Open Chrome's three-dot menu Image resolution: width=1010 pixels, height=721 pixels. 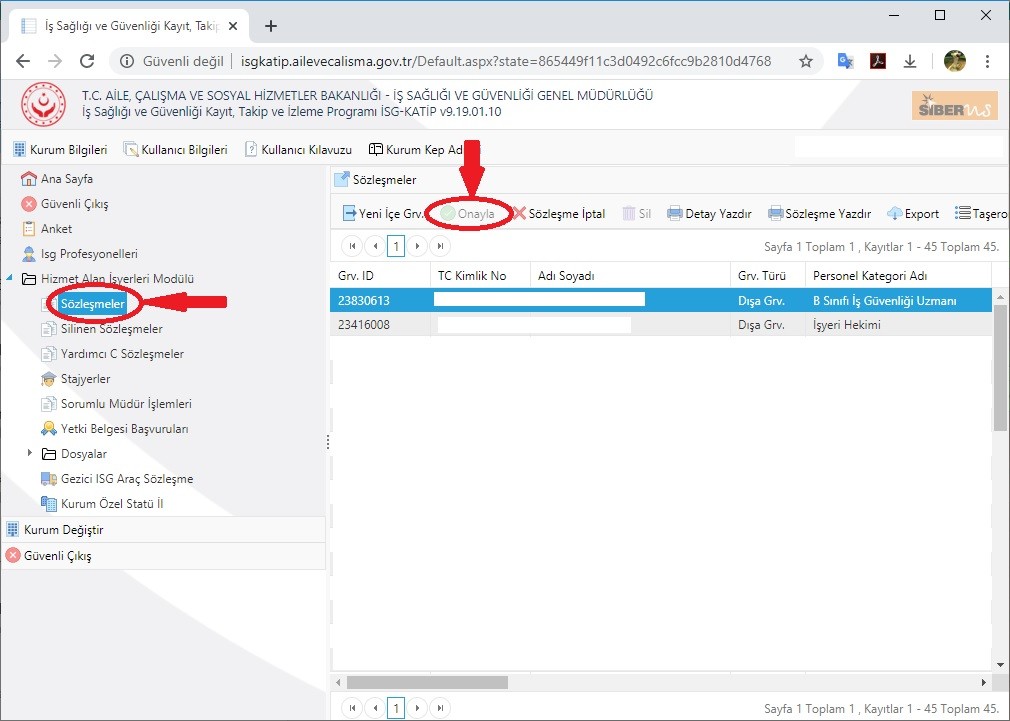pos(987,61)
